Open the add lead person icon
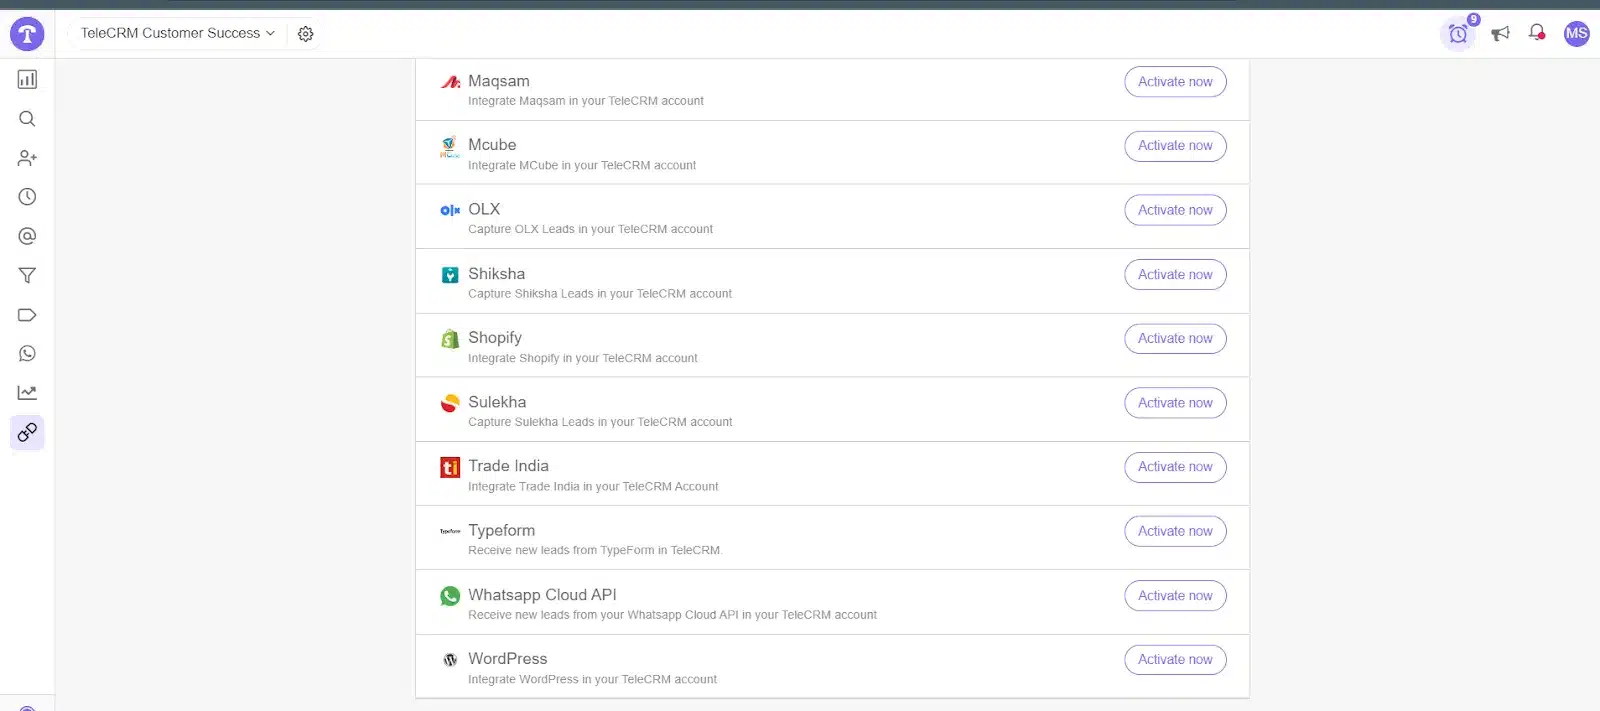Screen dimensions: 1600x711 [27, 158]
